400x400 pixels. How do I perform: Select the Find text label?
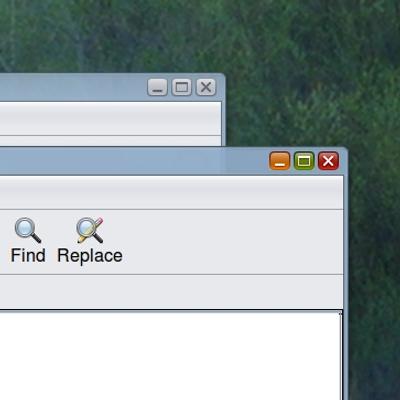[x=28, y=256]
